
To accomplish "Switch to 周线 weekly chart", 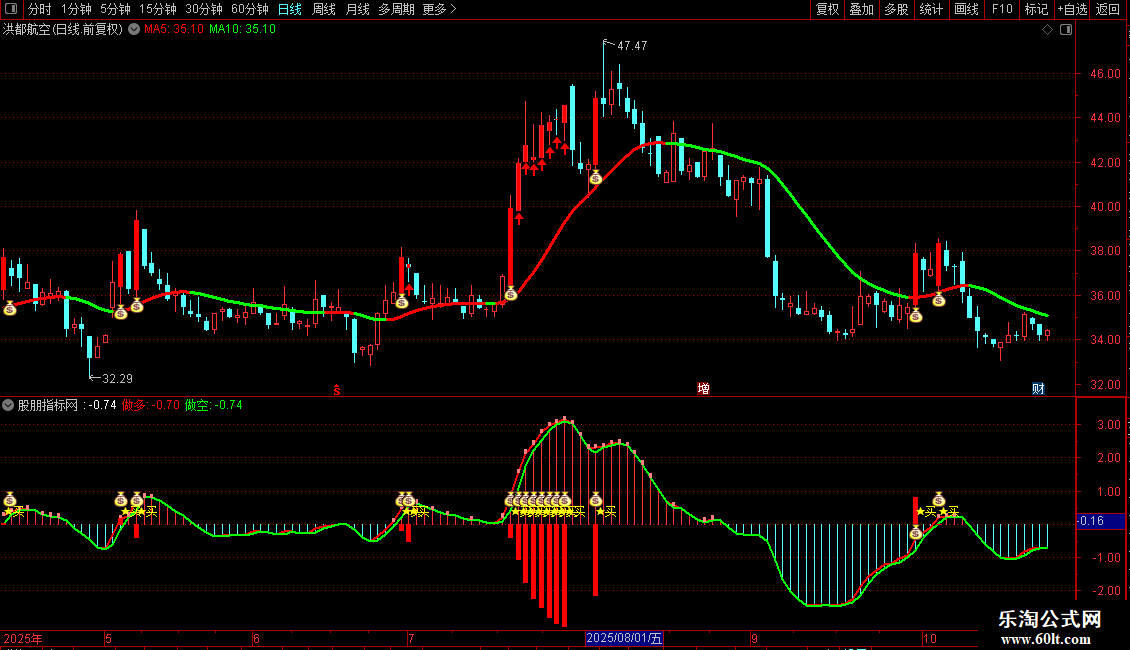I will coord(324,9).
